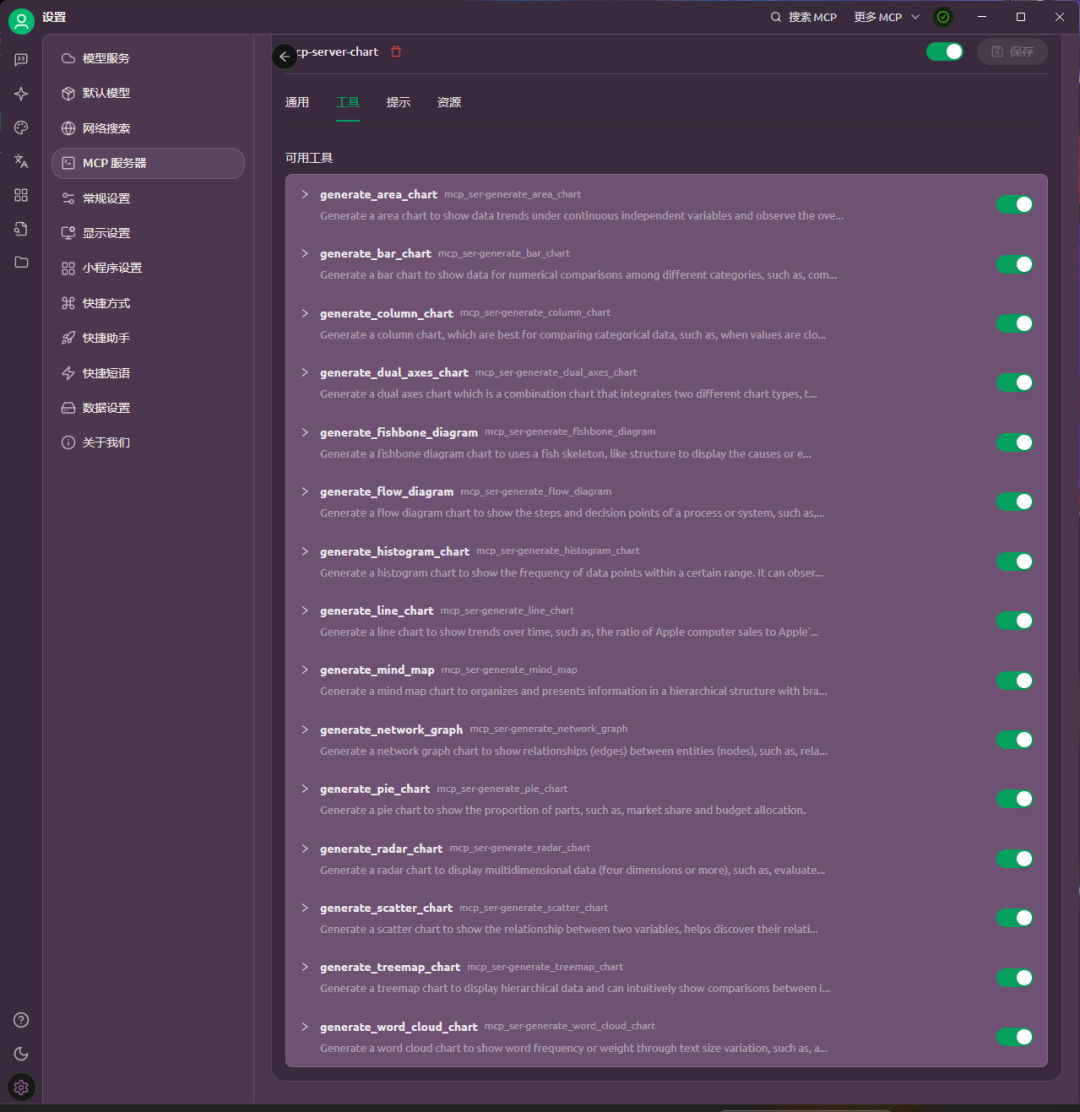
Task: Open 模型服务 settings section
Action: point(148,58)
